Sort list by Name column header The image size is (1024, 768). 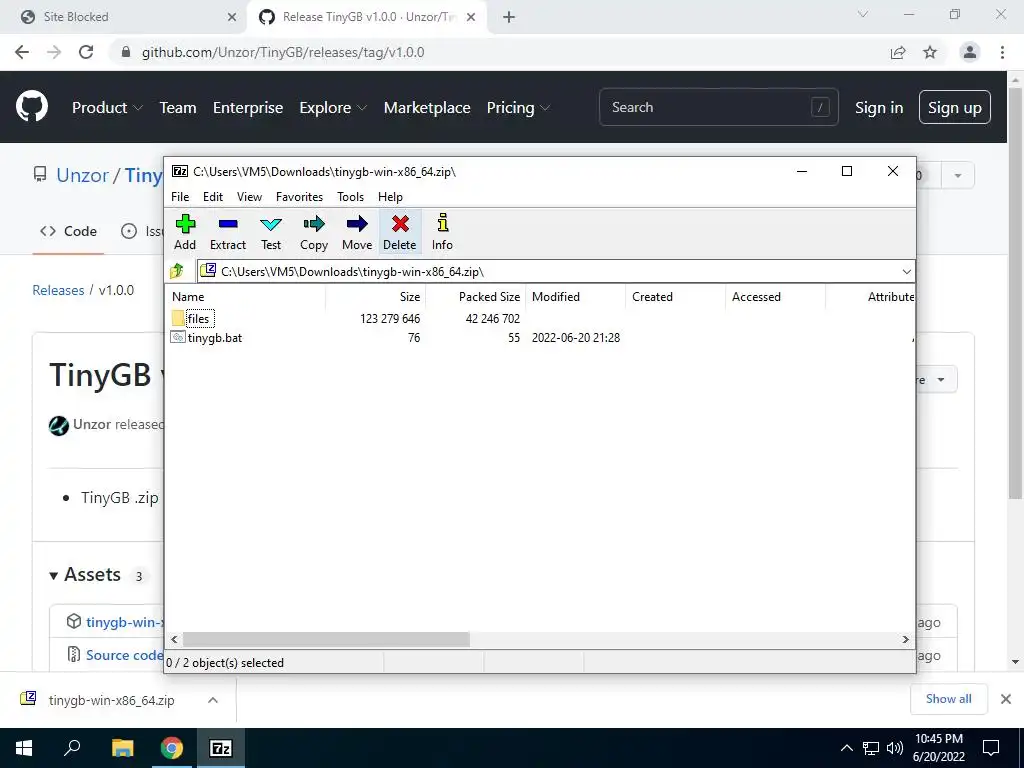pyautogui.click(x=245, y=296)
